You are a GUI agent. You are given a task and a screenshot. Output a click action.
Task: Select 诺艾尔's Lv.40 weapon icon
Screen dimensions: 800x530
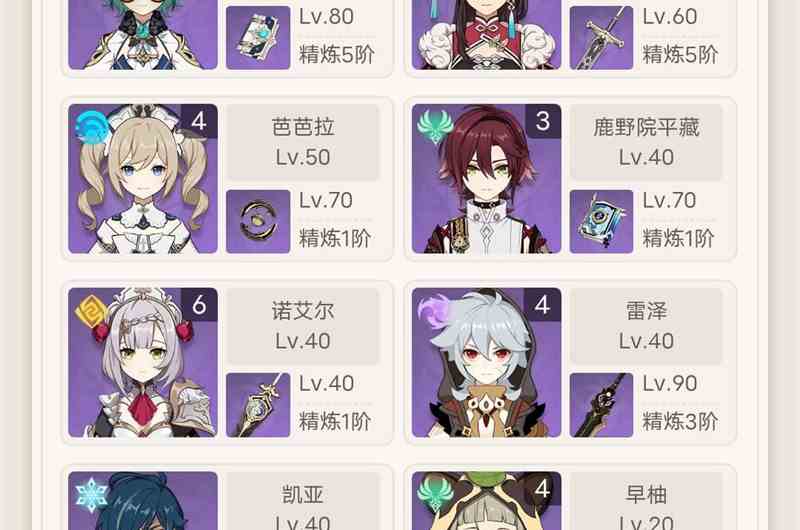(258, 405)
